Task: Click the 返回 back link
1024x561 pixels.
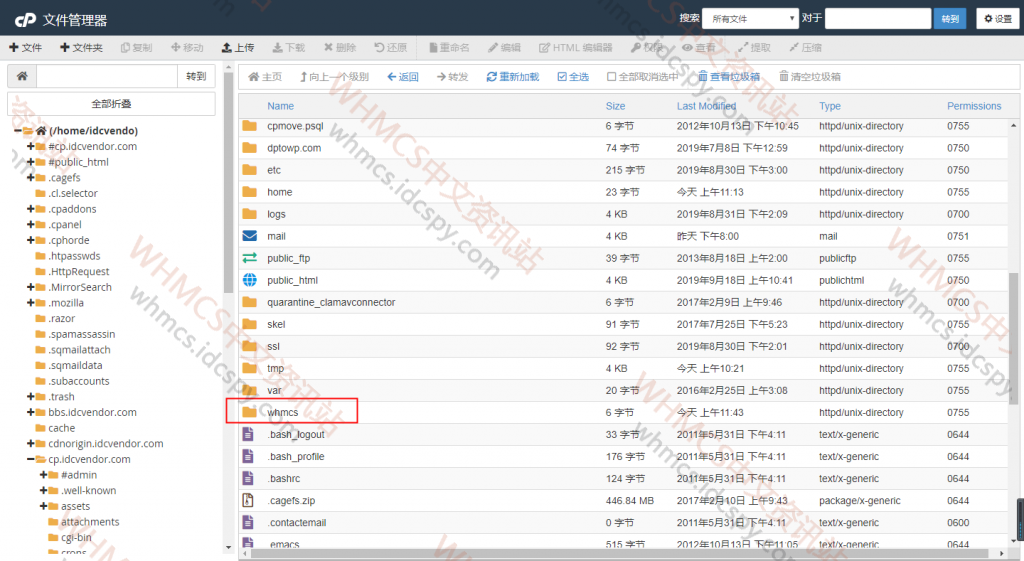Action: (402, 77)
